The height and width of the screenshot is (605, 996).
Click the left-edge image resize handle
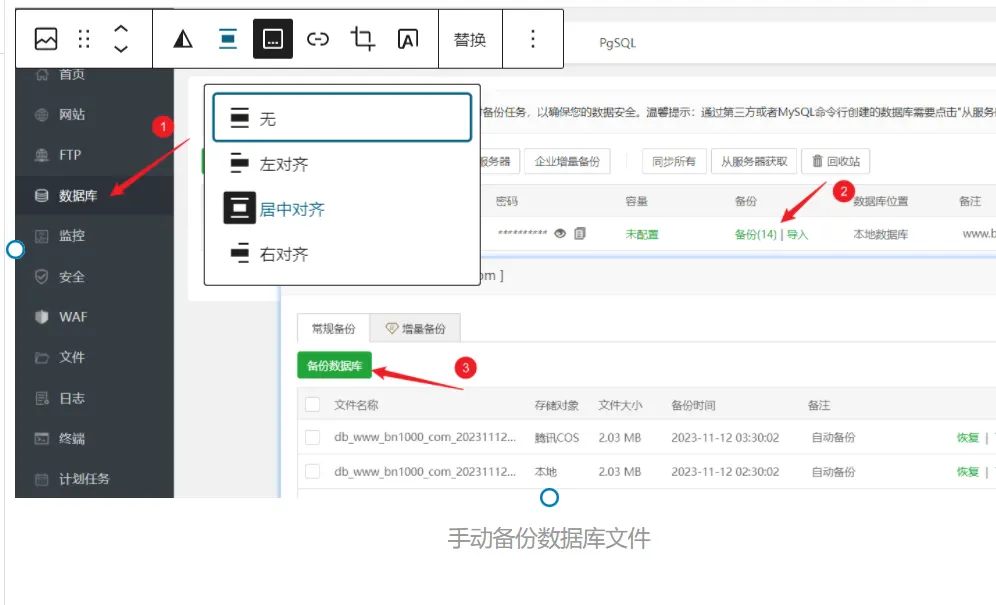[15, 250]
